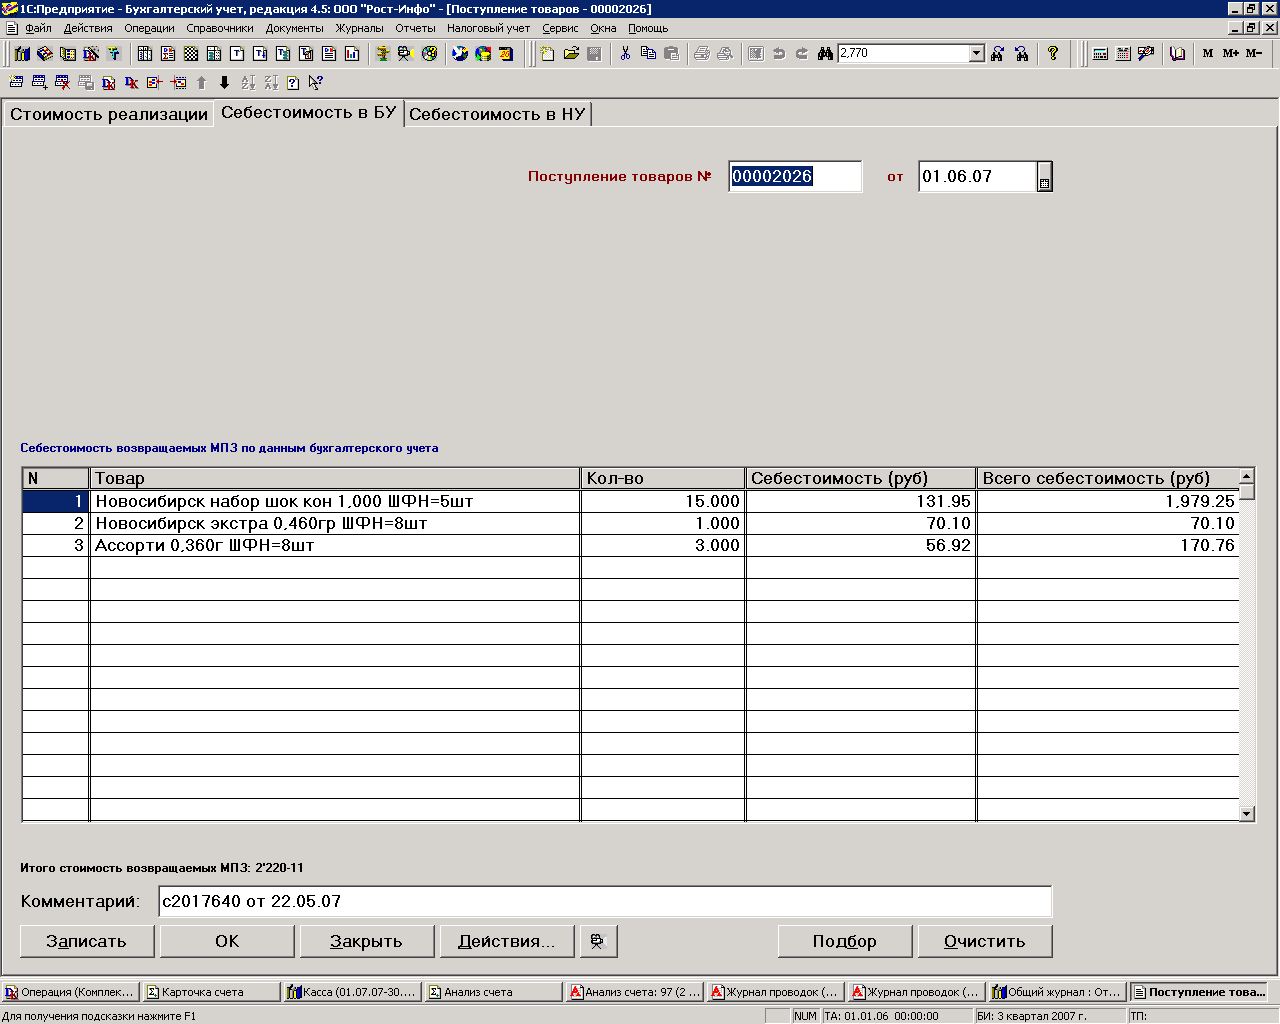Screen dimensions: 1280x1024
Task: Click the open folder icon in toolbar
Action: pos(571,53)
